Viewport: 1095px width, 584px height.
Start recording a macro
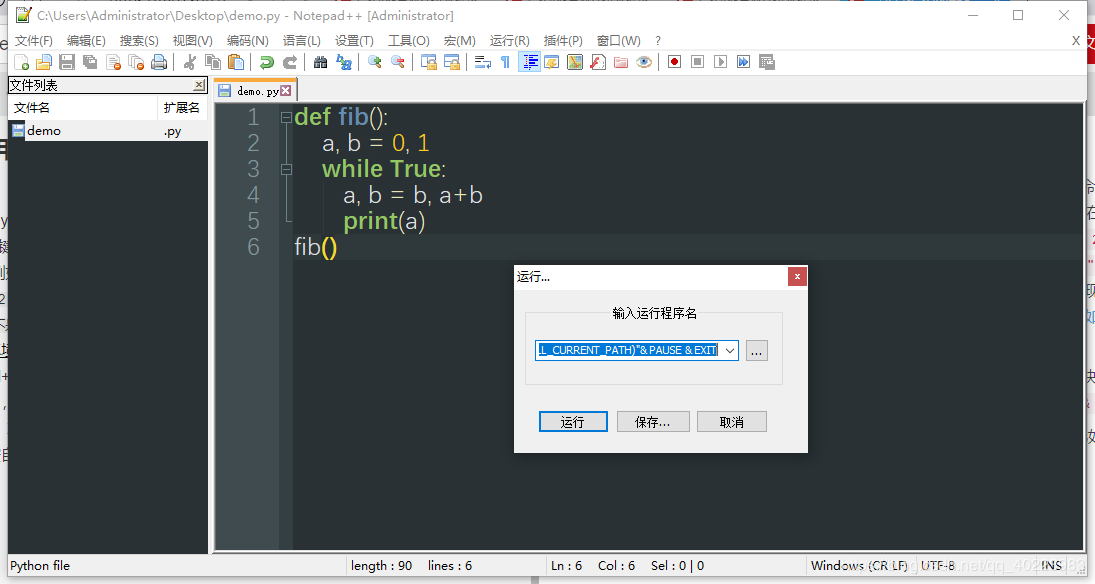tap(674, 62)
